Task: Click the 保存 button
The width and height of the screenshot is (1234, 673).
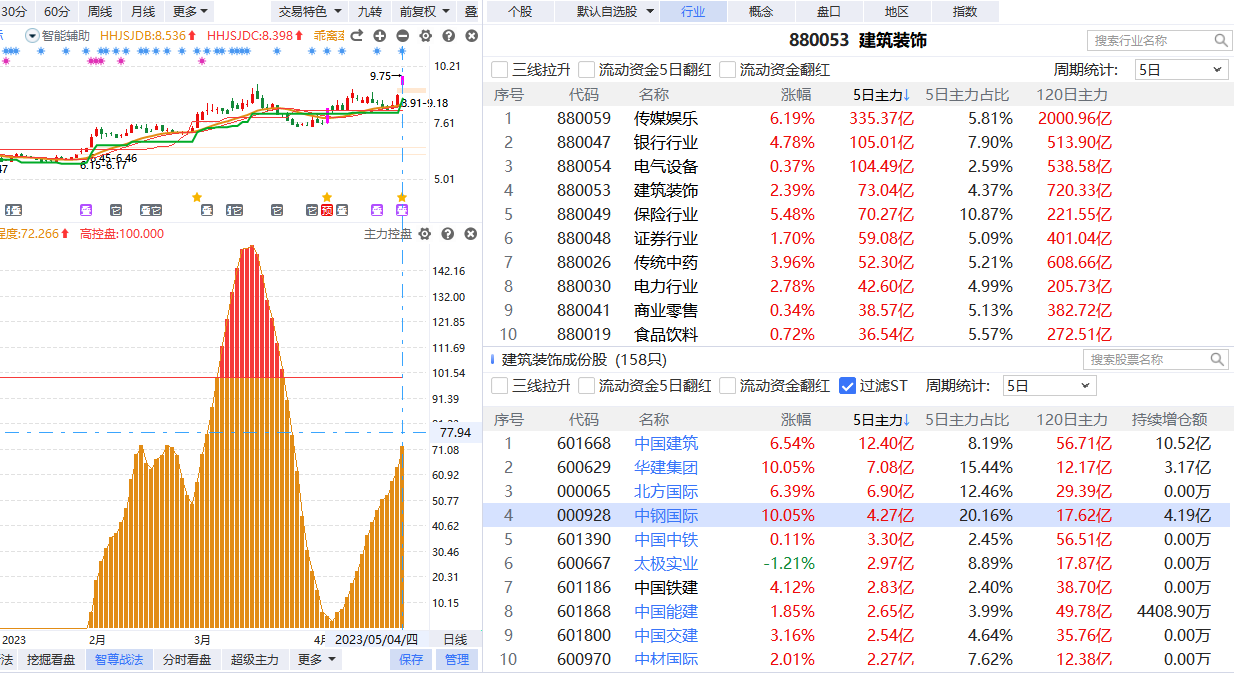Action: click(411, 660)
